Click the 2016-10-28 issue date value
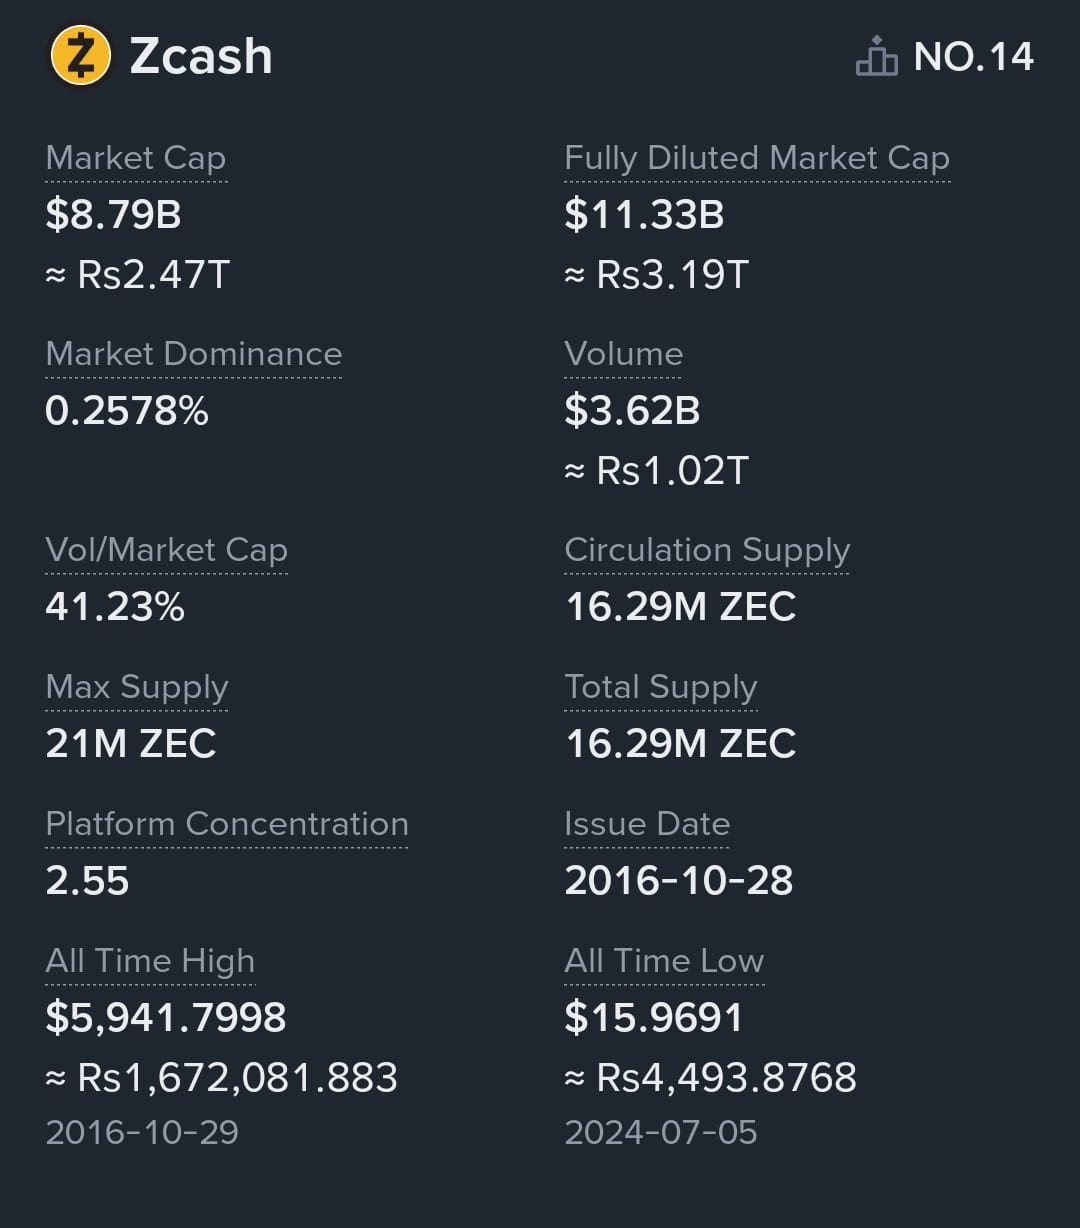 pos(679,881)
